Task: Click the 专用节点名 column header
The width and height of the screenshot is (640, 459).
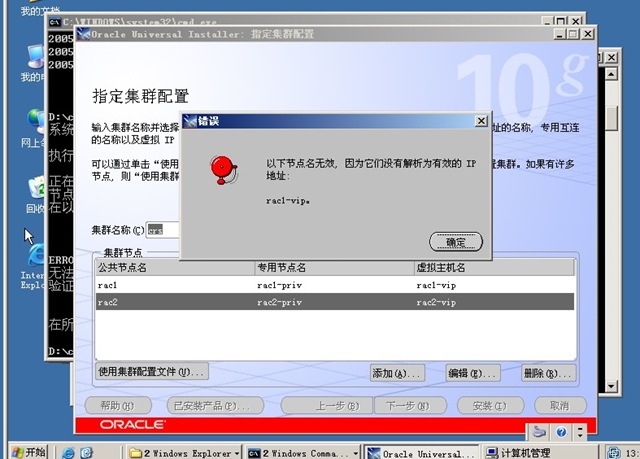Action: [x=335, y=268]
